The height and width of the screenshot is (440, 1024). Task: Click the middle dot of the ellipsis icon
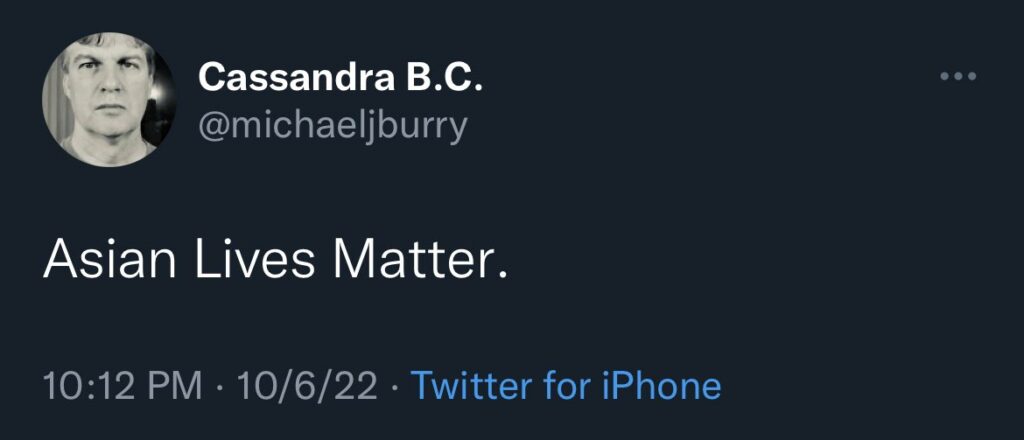pyautogui.click(x=957, y=77)
